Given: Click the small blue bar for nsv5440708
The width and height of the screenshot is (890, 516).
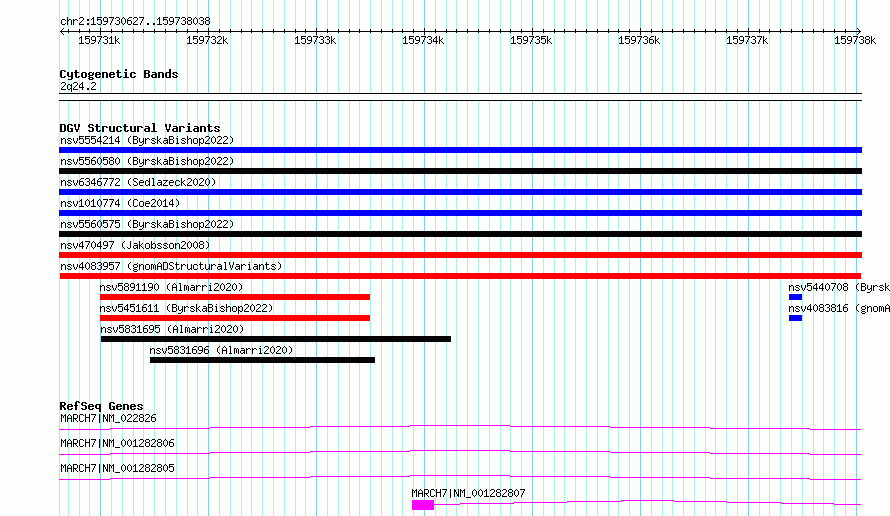Looking at the screenshot, I should click(x=795, y=297).
